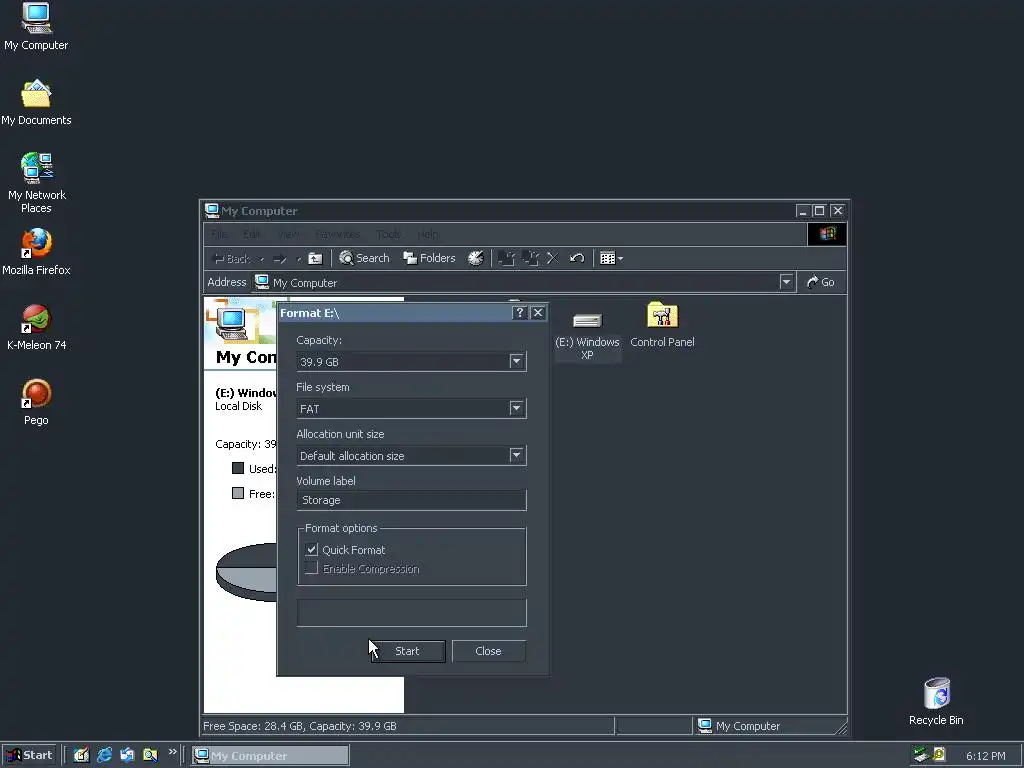Screen dimensions: 1024x768
Task: Click the Back toolbar button
Action: (232, 259)
